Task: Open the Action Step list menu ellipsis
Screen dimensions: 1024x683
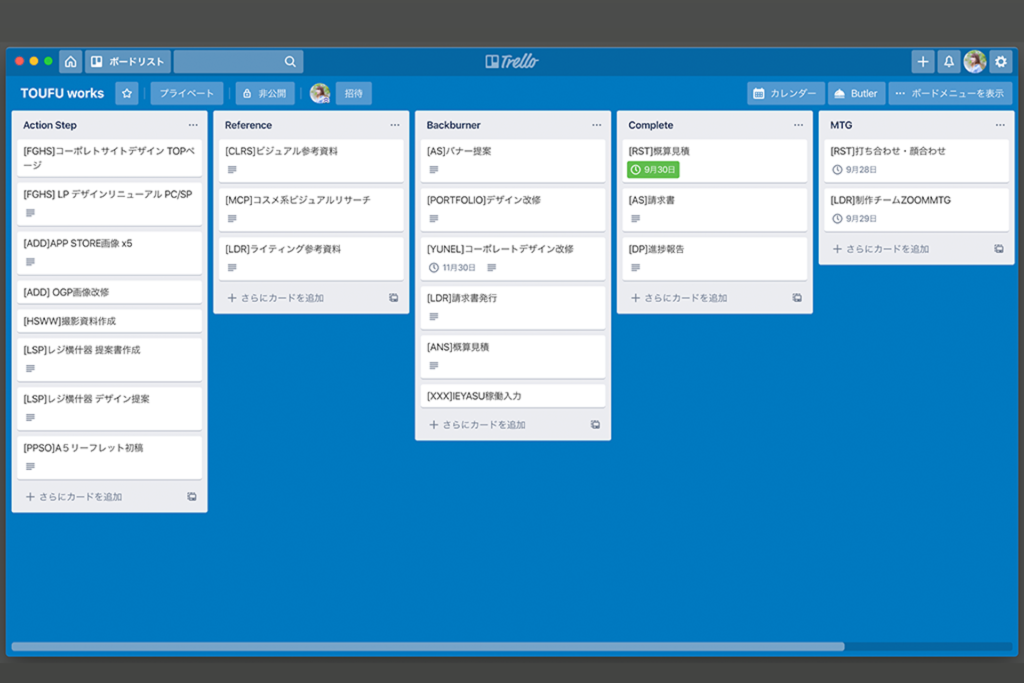Action: [193, 125]
